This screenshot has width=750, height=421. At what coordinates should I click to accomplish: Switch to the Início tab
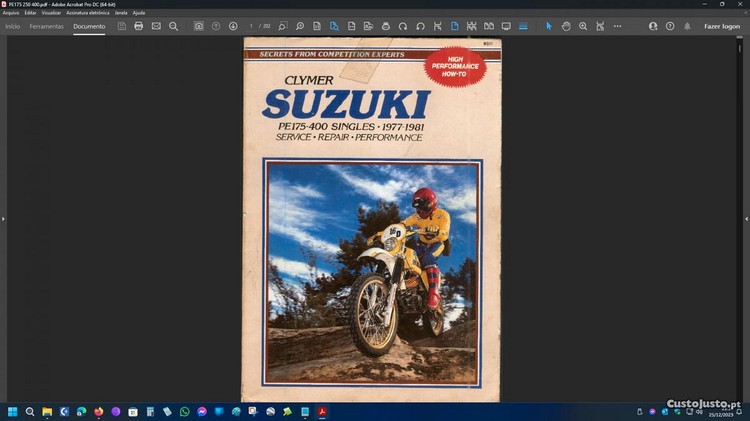pyautogui.click(x=13, y=26)
